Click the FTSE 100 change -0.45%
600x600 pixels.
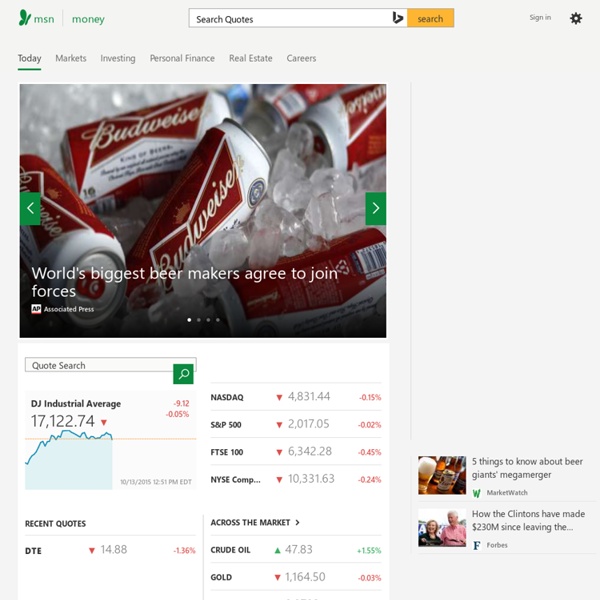370,452
